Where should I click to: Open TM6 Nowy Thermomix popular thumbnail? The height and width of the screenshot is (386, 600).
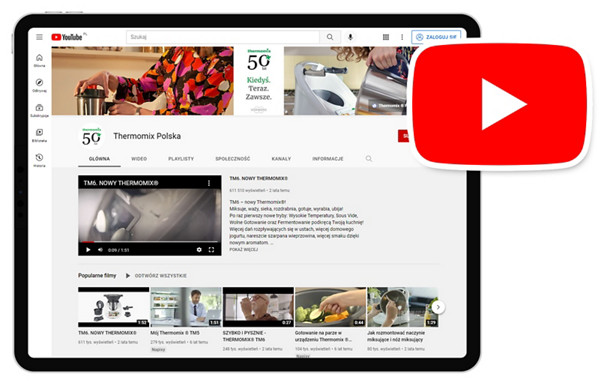pyautogui.click(x=113, y=307)
